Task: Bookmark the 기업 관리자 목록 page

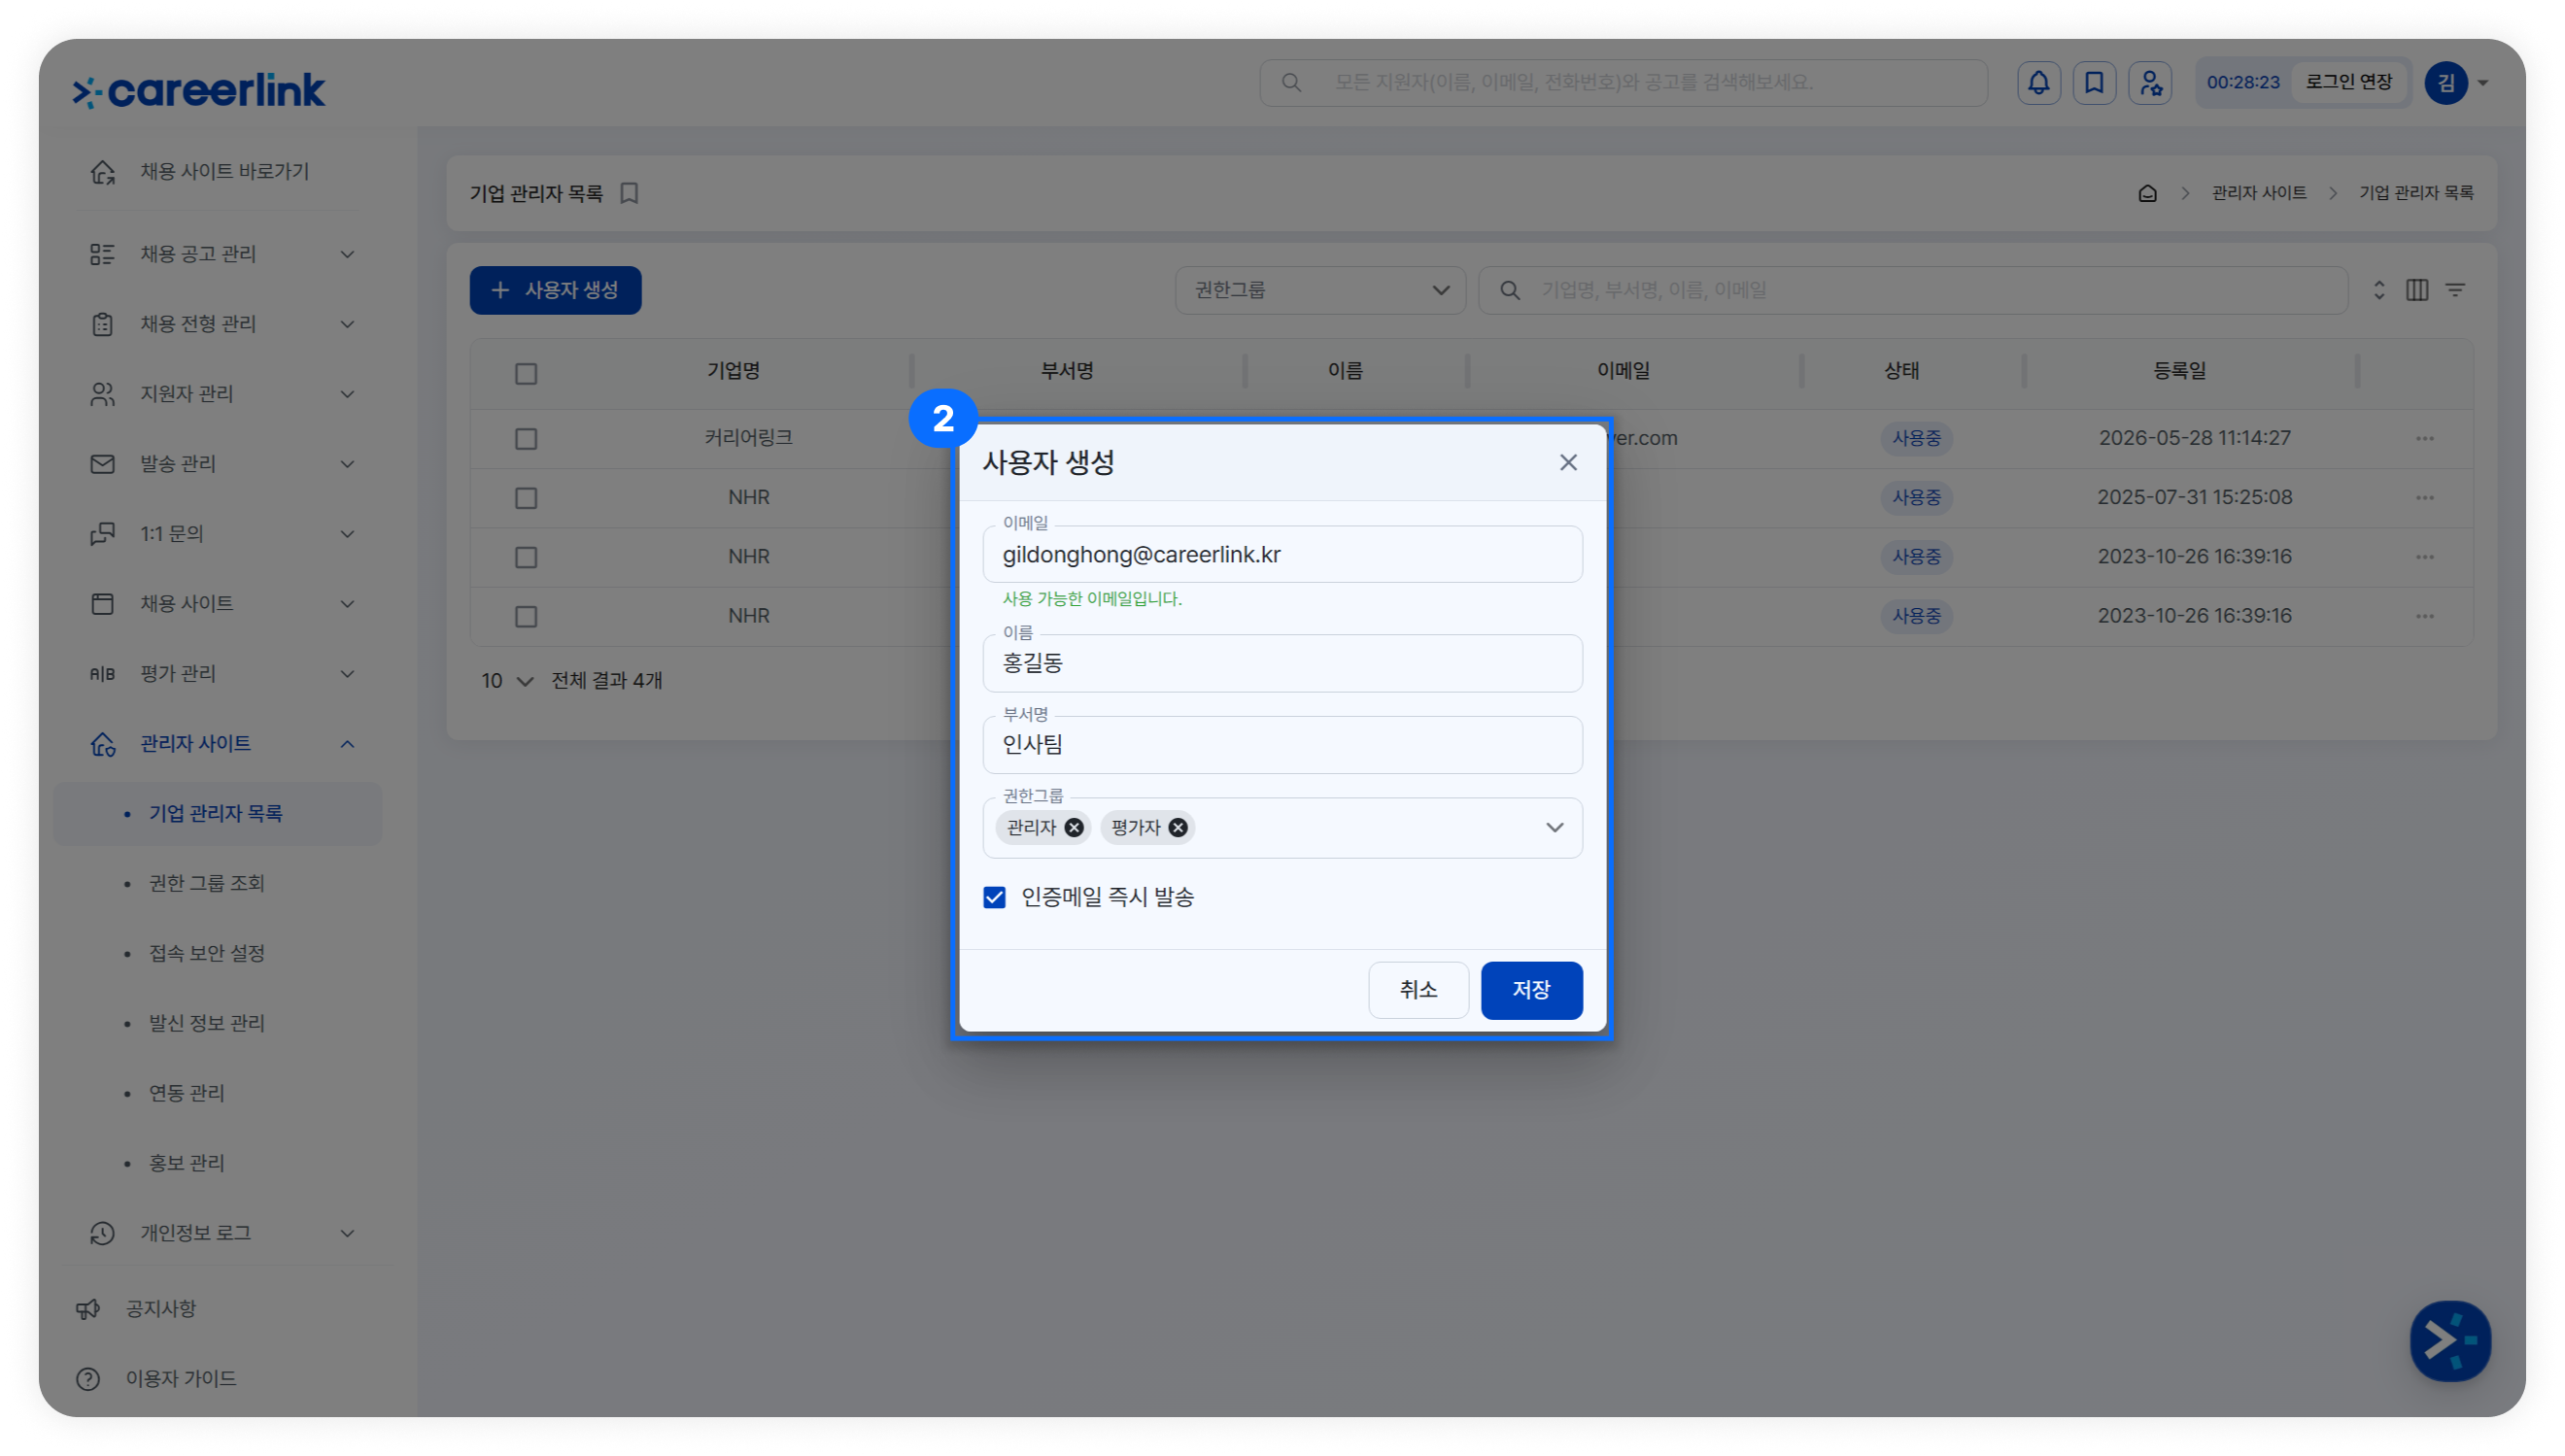Action: [629, 193]
